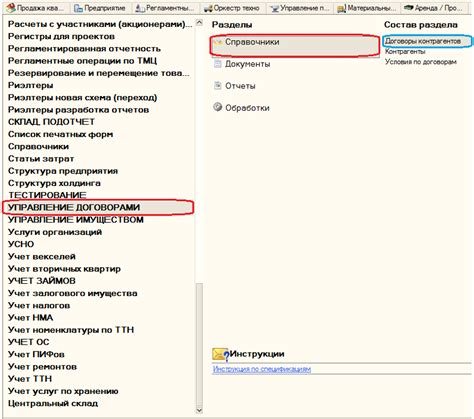Select Список печатных форм
This screenshot has width=474, height=419.
pos(60,134)
